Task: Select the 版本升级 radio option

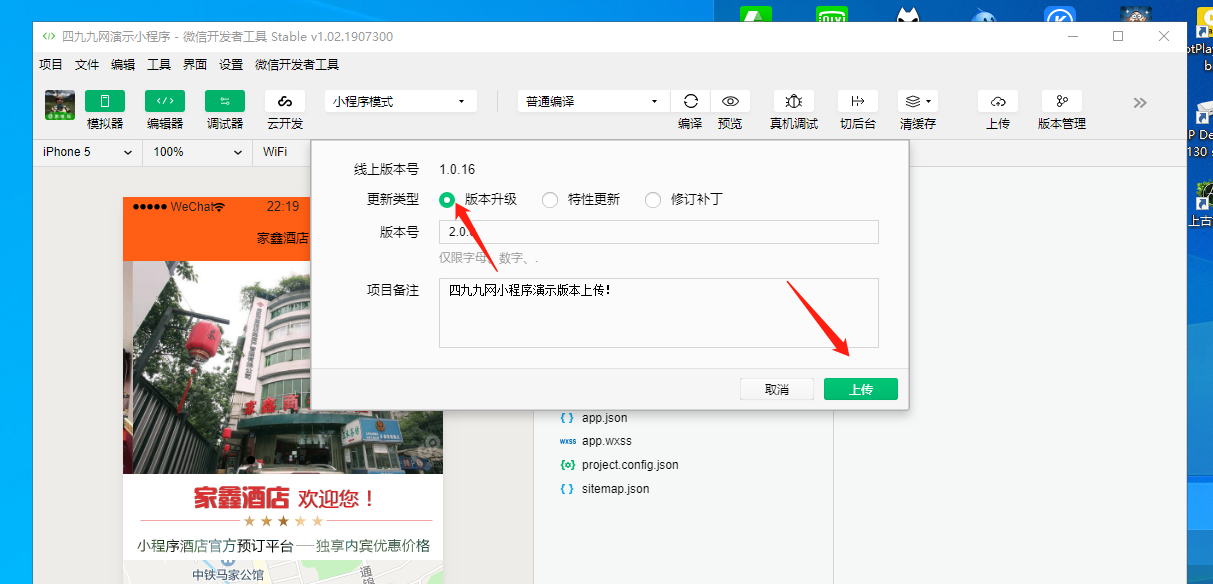Action: pos(447,200)
